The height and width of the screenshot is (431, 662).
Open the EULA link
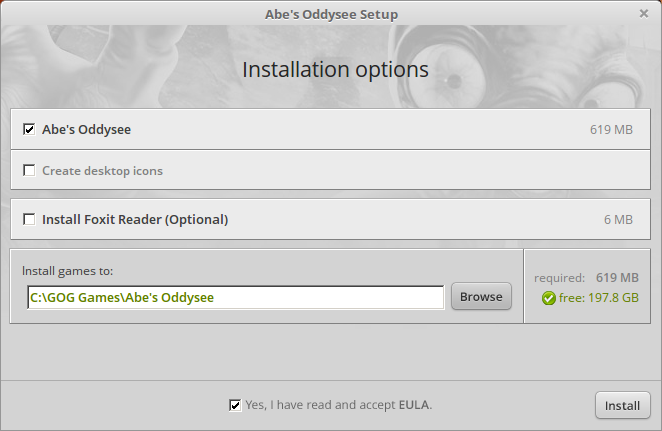(x=414, y=405)
